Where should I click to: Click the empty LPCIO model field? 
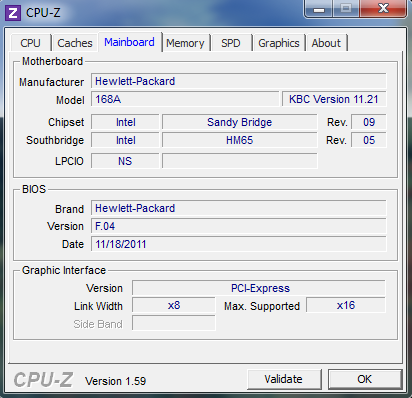239,161
